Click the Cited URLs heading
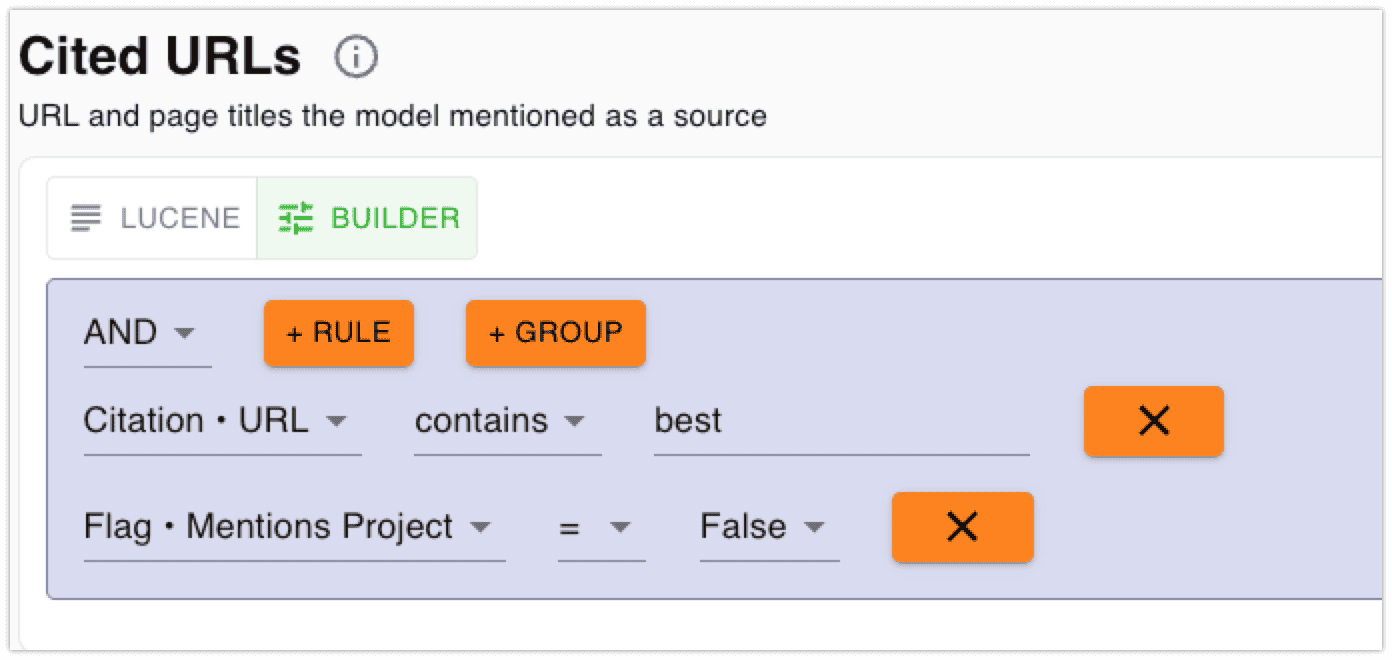The height and width of the screenshot is (660, 1392). click(160, 58)
